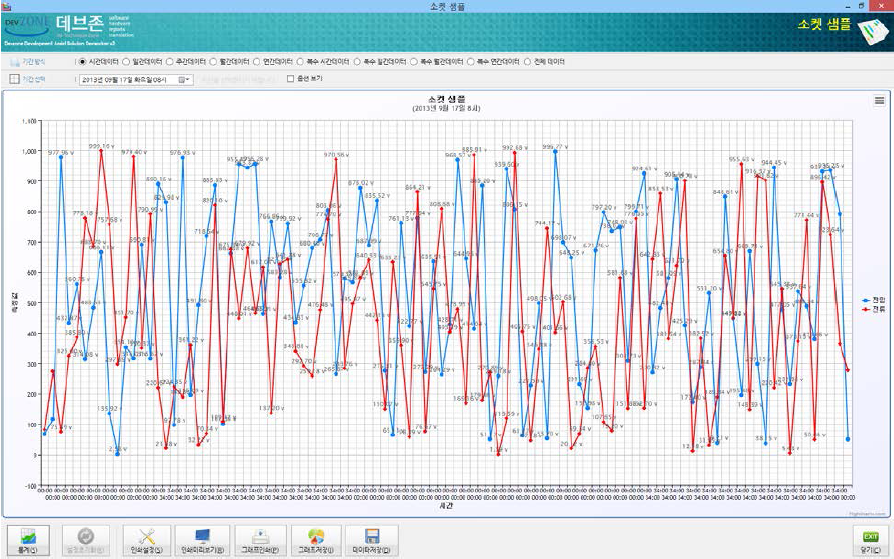Select the 복수 시간데이터 radio button
The height and width of the screenshot is (559, 894).
[x=300, y=62]
